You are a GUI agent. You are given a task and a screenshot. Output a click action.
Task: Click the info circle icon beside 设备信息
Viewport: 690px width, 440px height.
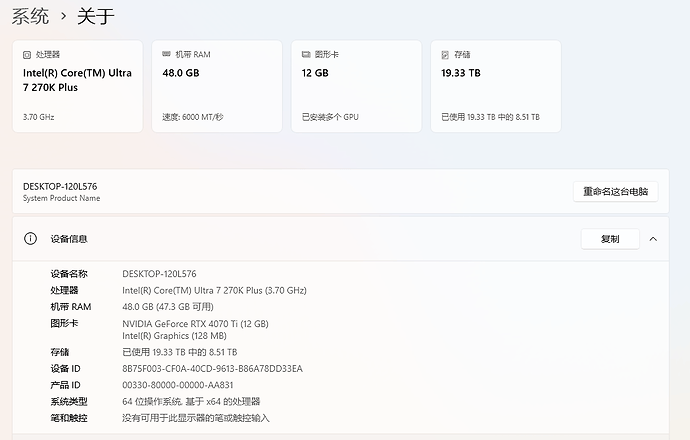(30, 239)
